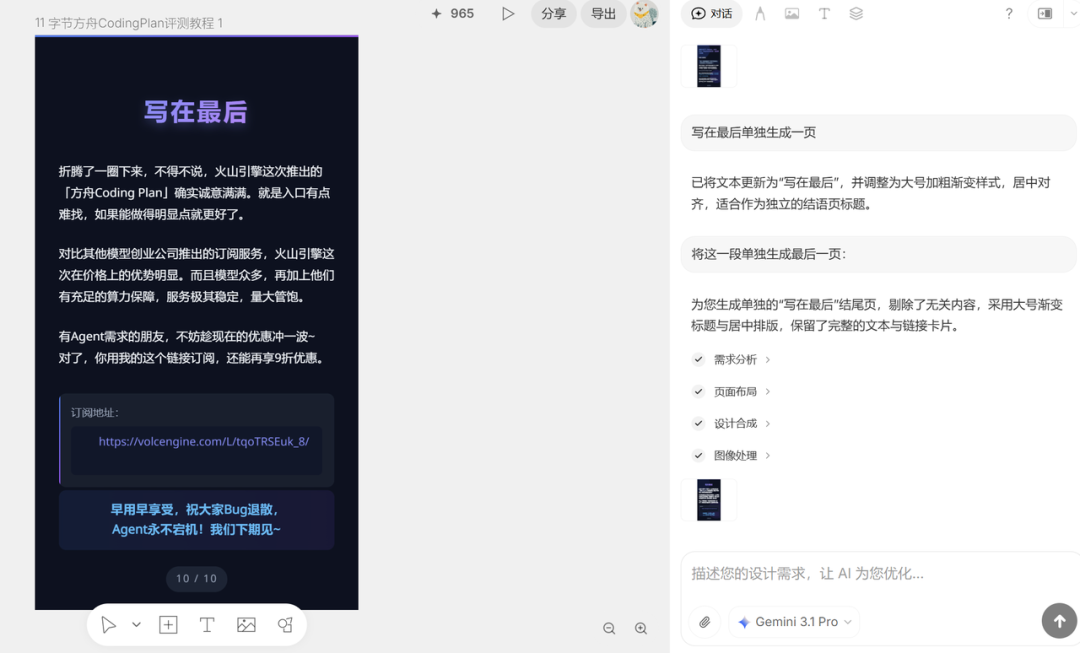
Task: Toggle the checkmark beside 图像处理
Action: (x=698, y=455)
